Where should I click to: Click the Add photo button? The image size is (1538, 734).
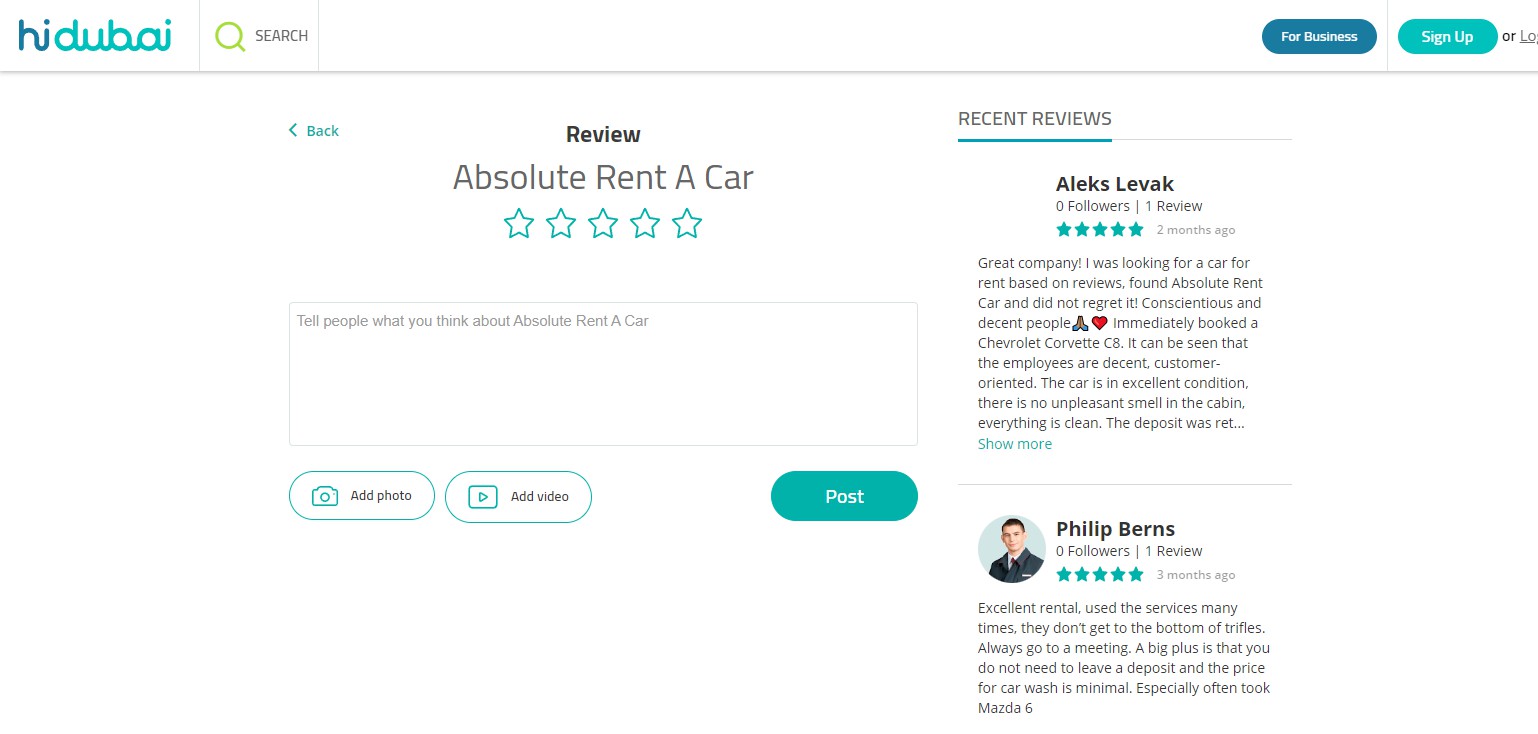click(x=362, y=496)
